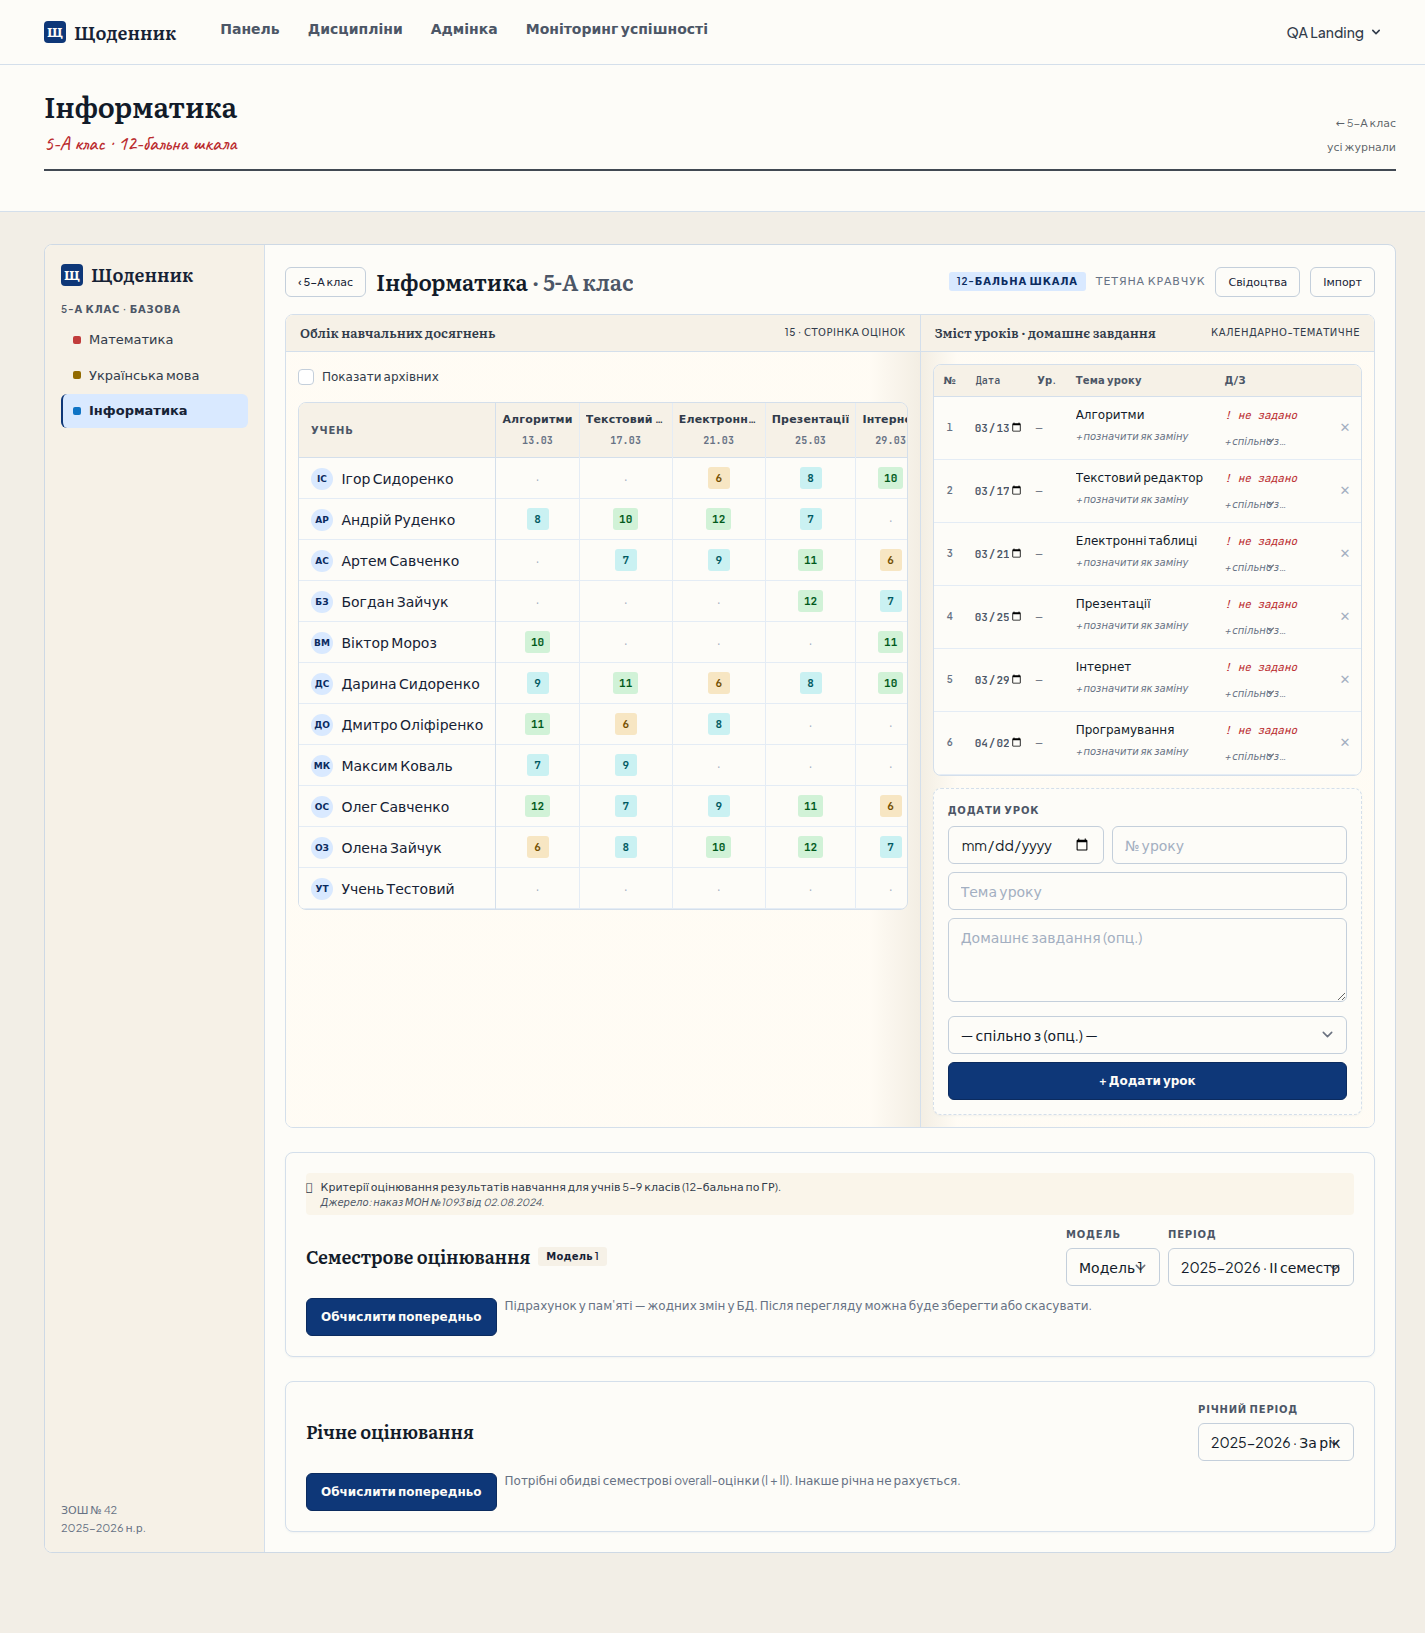This screenshot has width=1425, height=1633.
Task: Click the 12-бальна шкала badge
Action: pos(1017,281)
